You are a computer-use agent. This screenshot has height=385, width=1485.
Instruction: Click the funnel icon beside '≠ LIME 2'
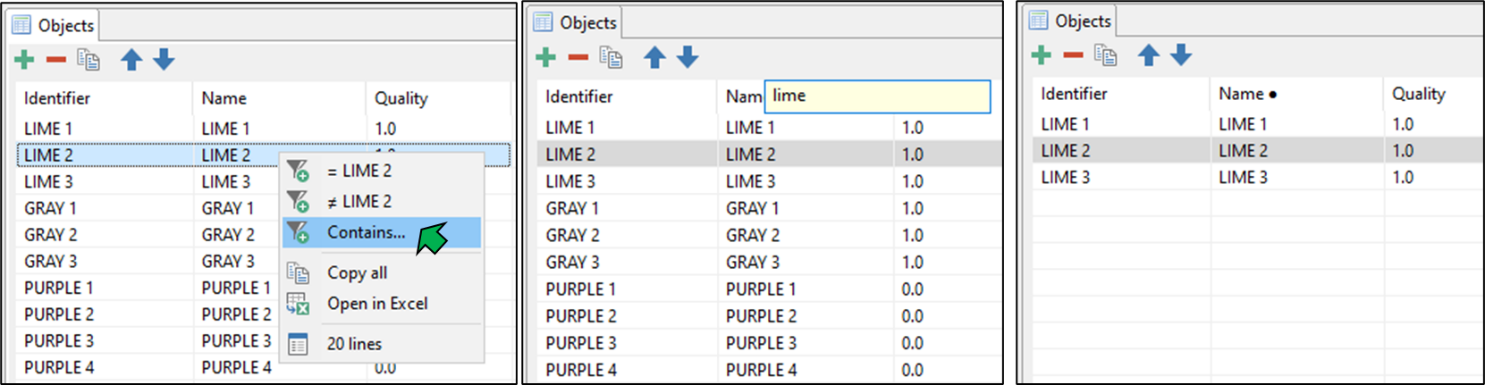point(298,201)
